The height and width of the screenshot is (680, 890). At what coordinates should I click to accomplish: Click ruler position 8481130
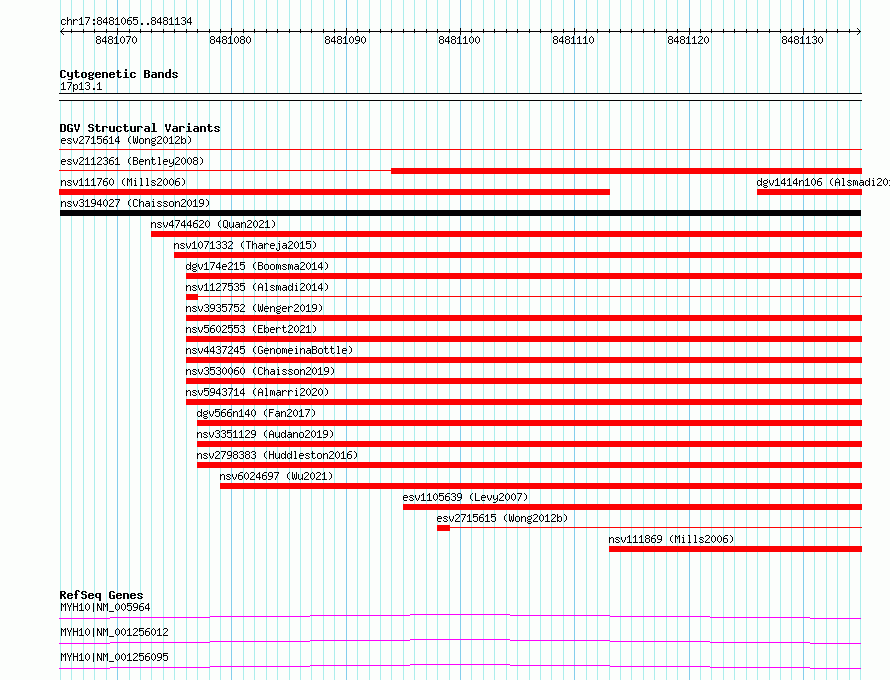coord(802,40)
